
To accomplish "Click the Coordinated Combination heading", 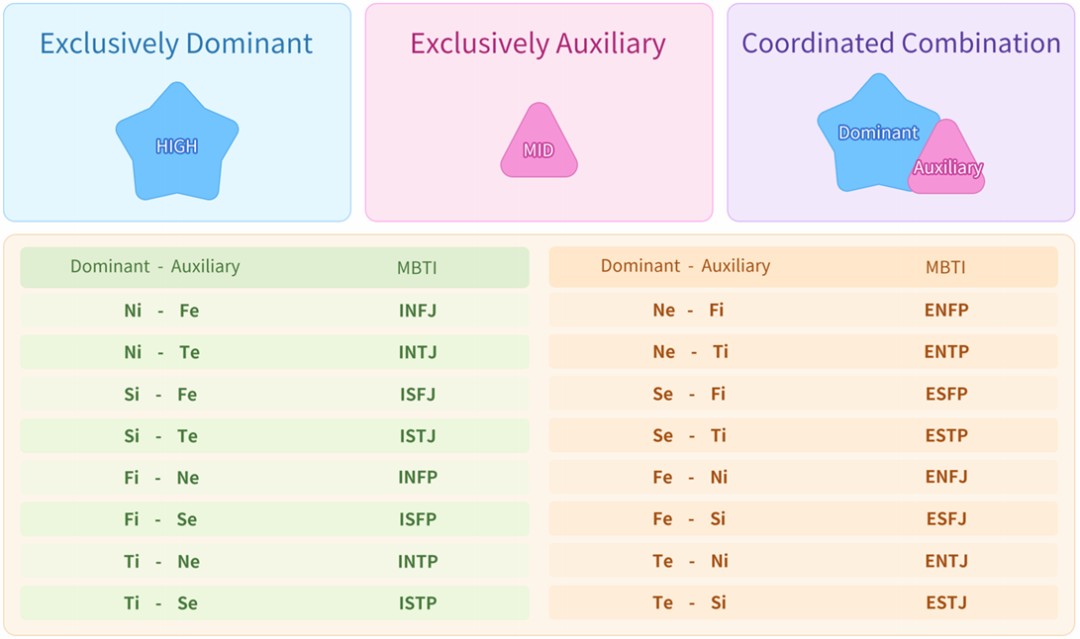I will click(x=900, y=44).
